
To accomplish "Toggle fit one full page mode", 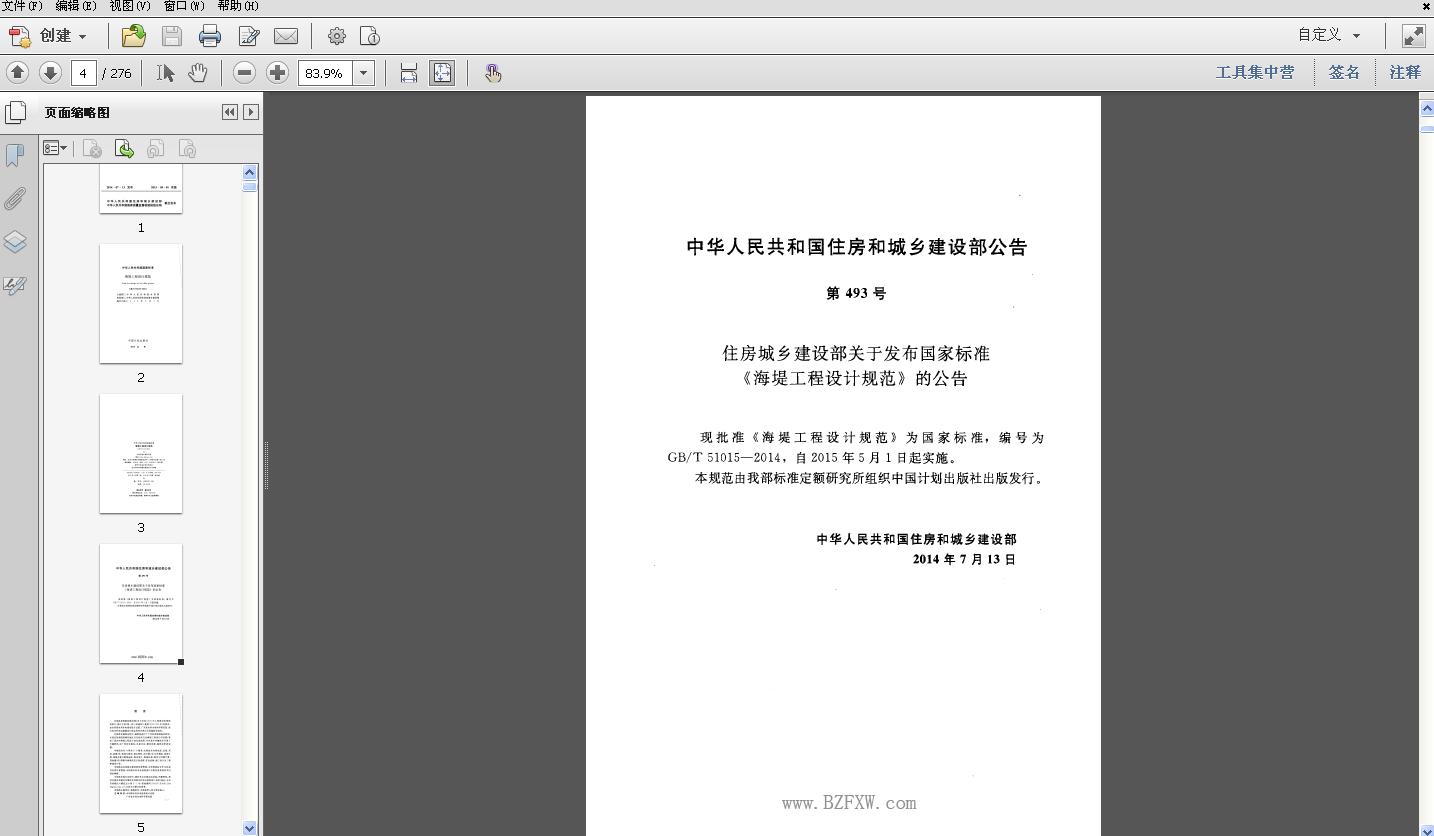I will click(441, 72).
